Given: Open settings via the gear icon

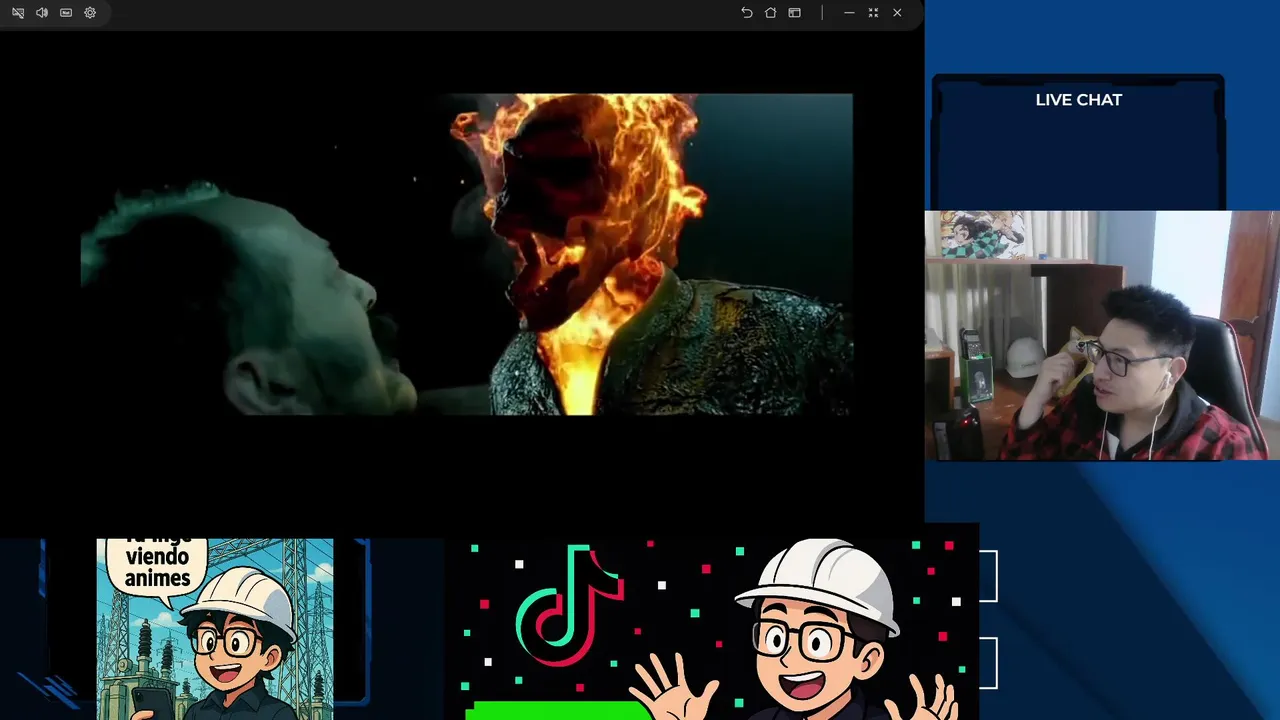Looking at the screenshot, I should click(x=90, y=13).
